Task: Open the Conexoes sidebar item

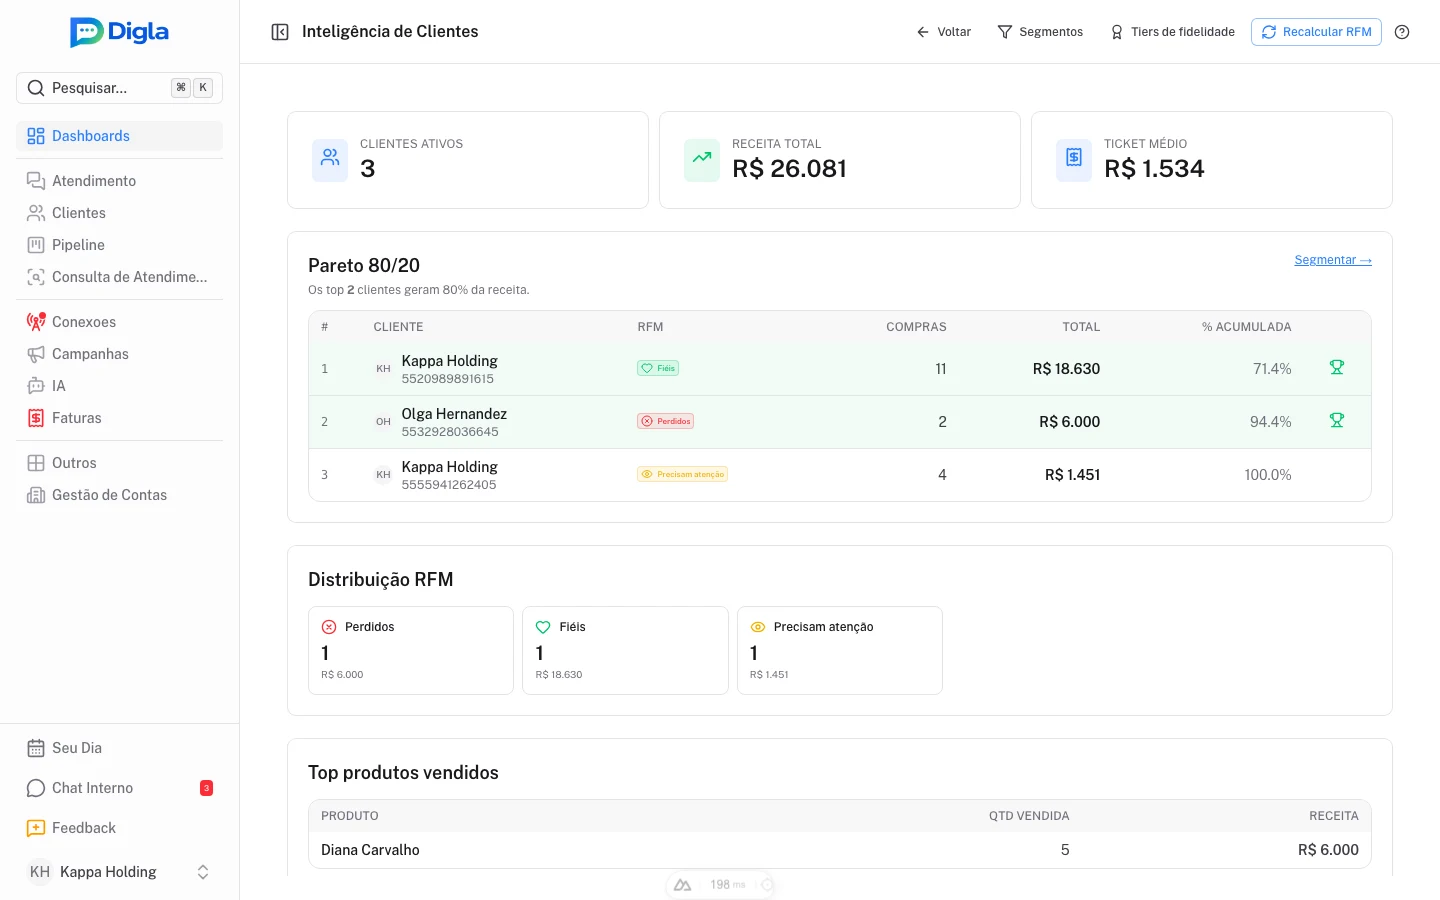Action: pyautogui.click(x=119, y=322)
